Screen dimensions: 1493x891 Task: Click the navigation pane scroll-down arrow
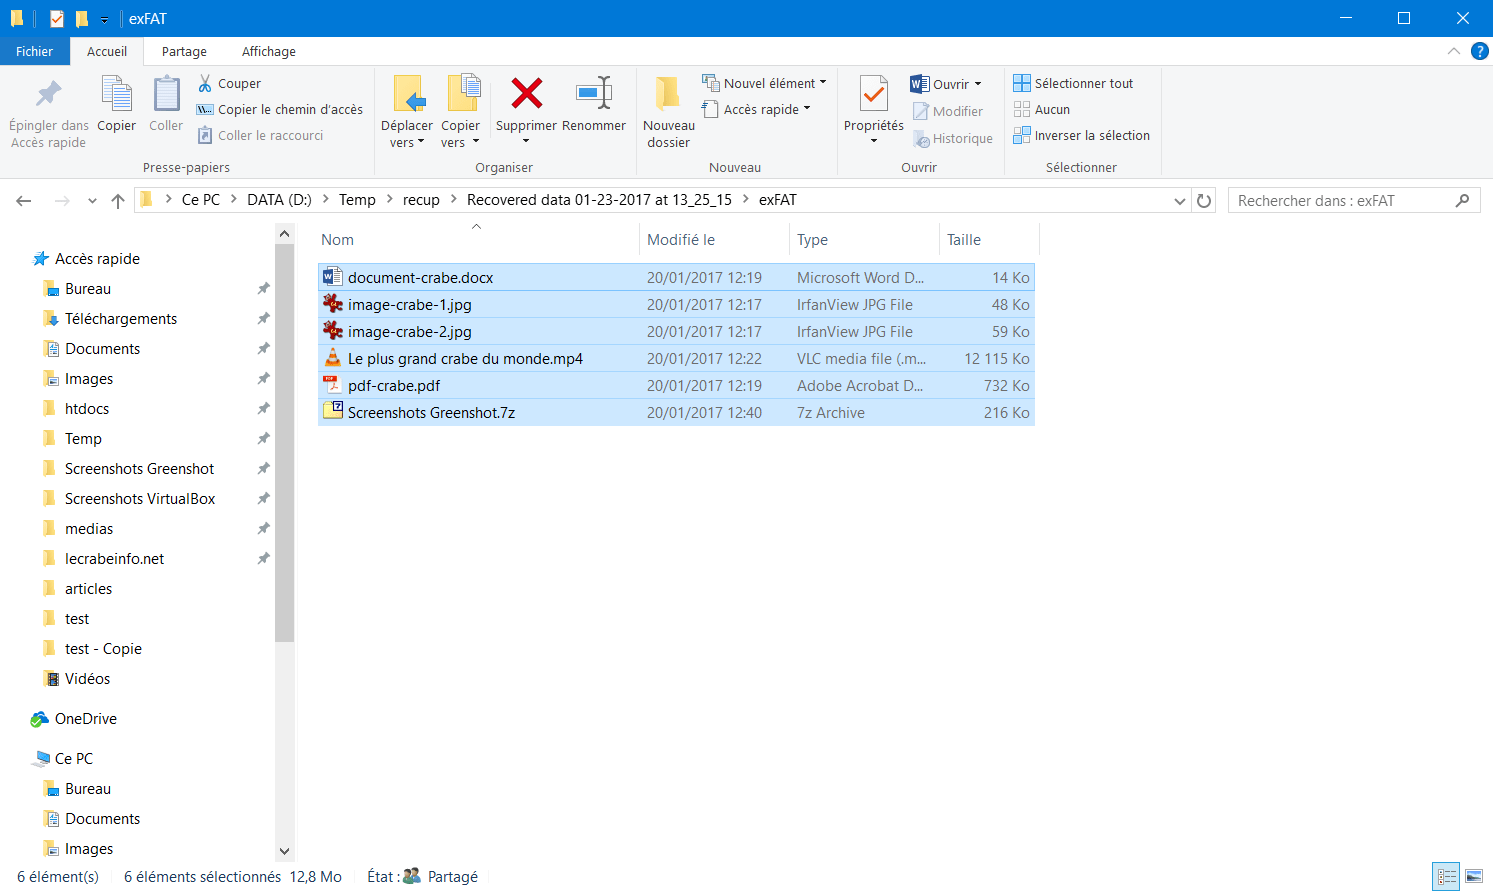(x=284, y=851)
